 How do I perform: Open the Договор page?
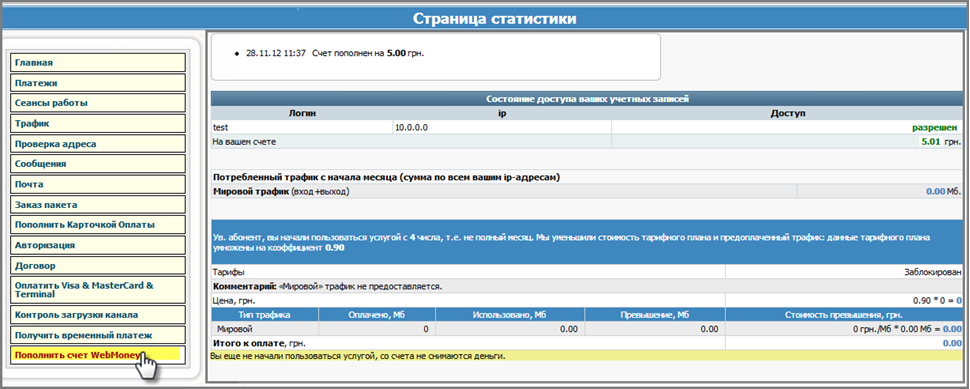pyautogui.click(x=98, y=266)
